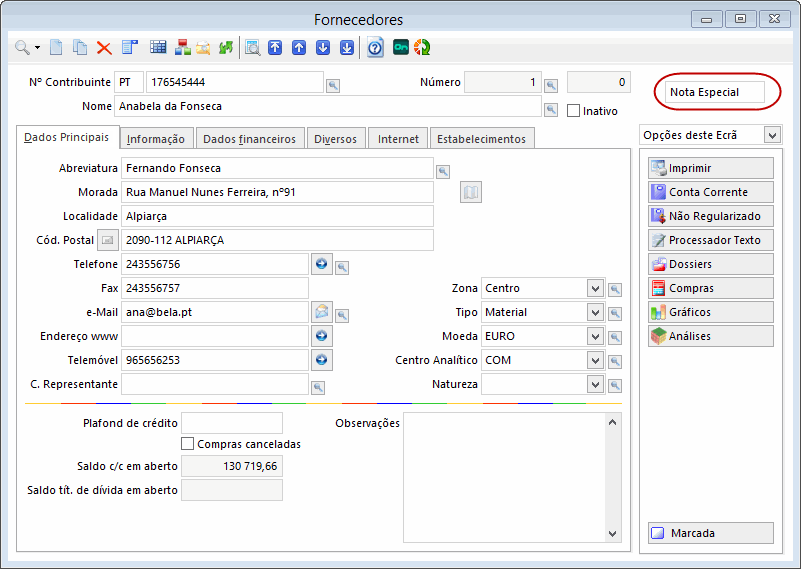Click the green 'On' toolbar icon

(401, 48)
